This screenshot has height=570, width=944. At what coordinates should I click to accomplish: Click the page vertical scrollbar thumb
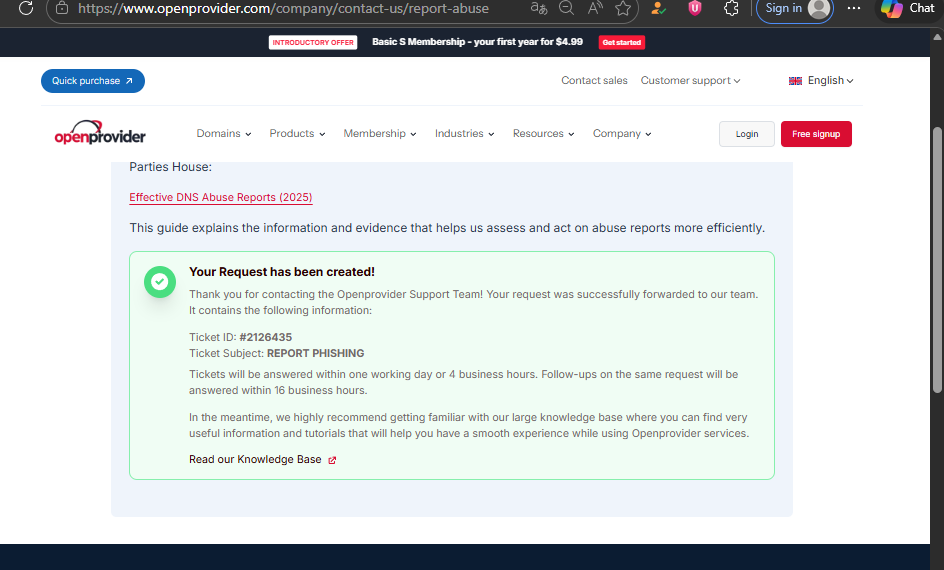[x=937, y=260]
